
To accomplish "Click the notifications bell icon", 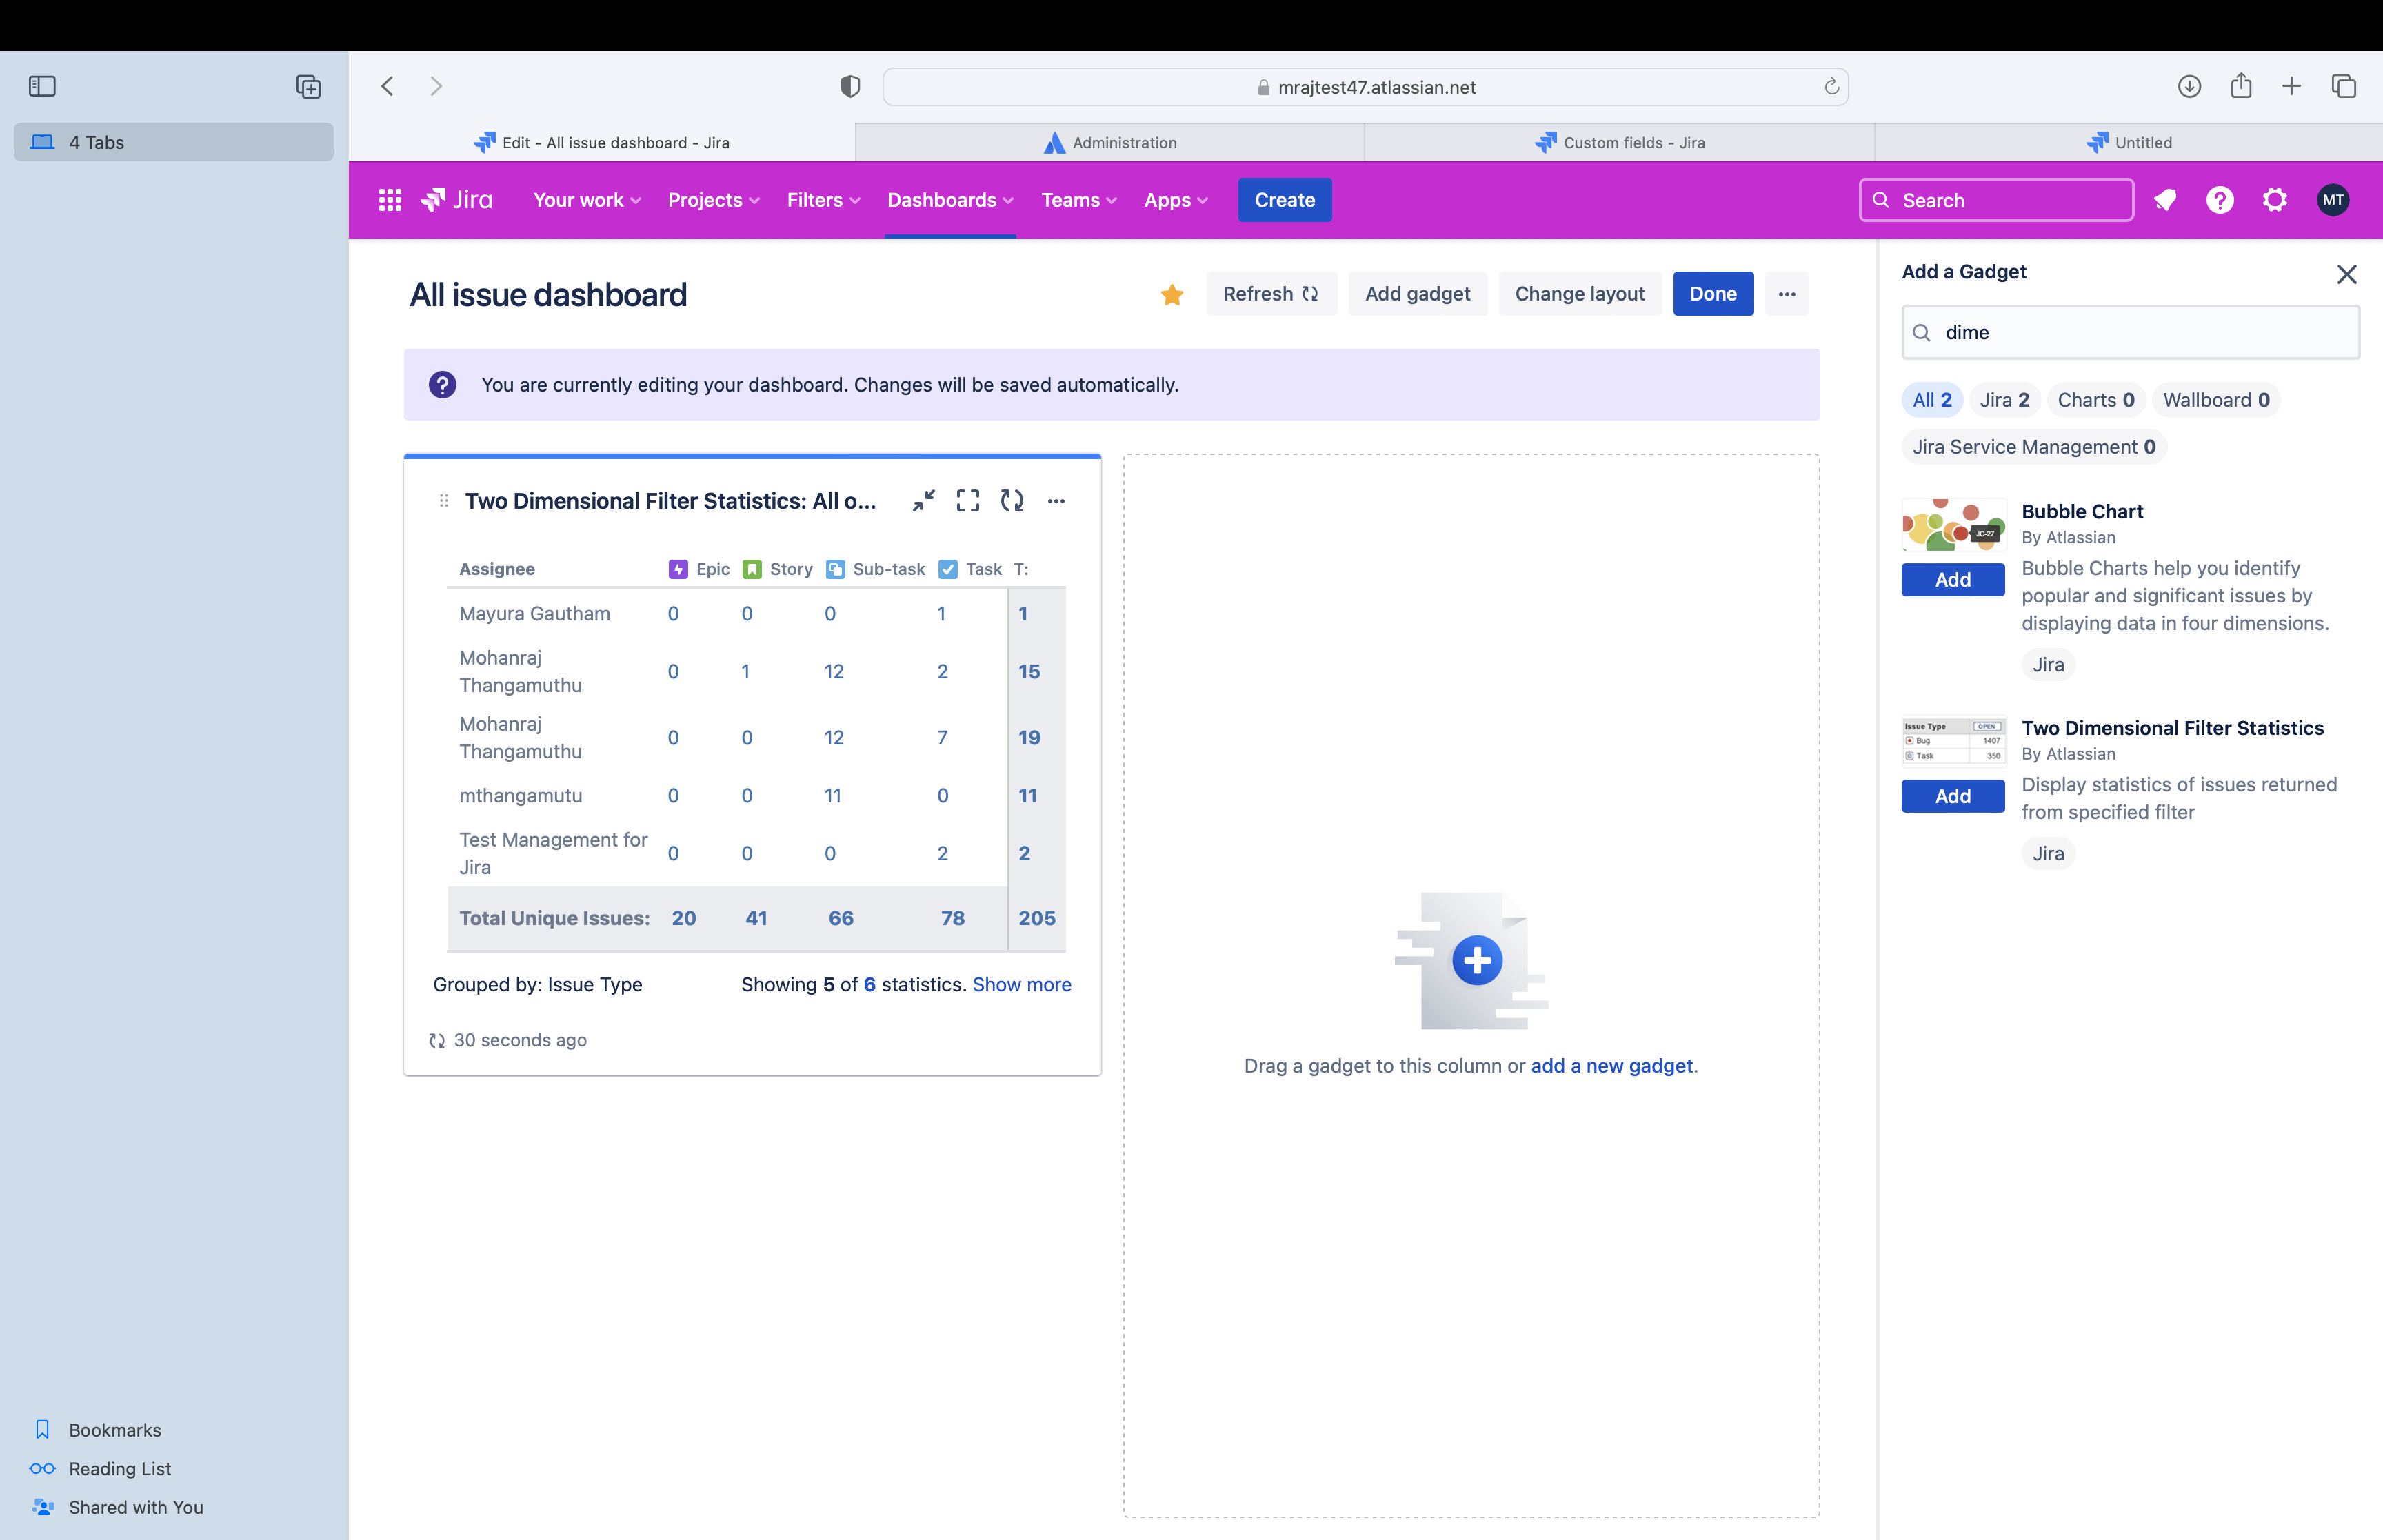I will 2165,199.
